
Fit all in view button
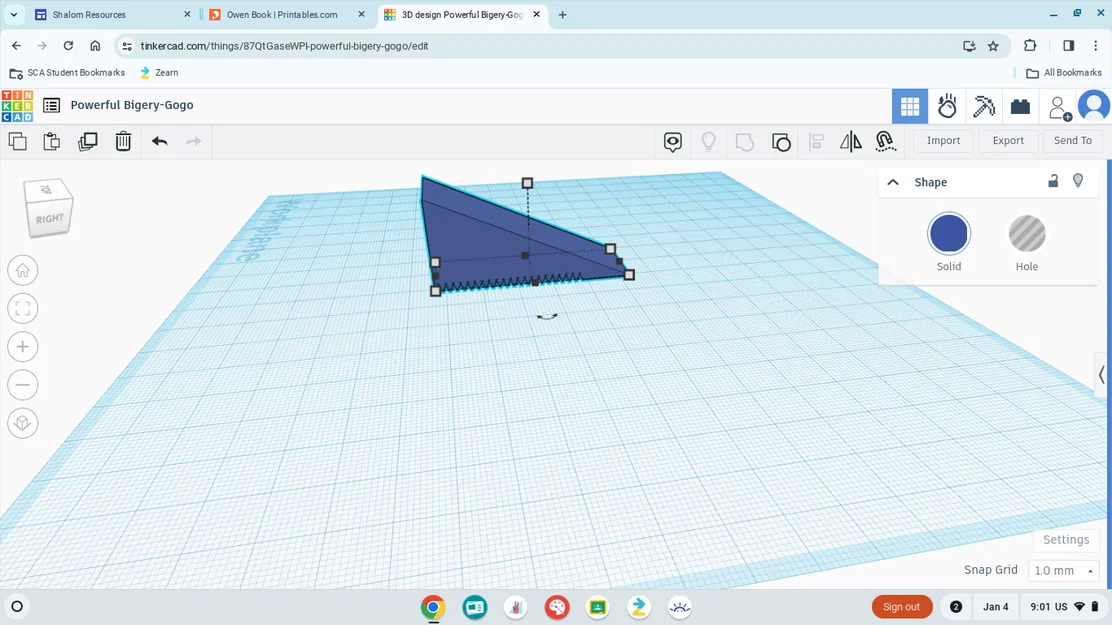(23, 309)
